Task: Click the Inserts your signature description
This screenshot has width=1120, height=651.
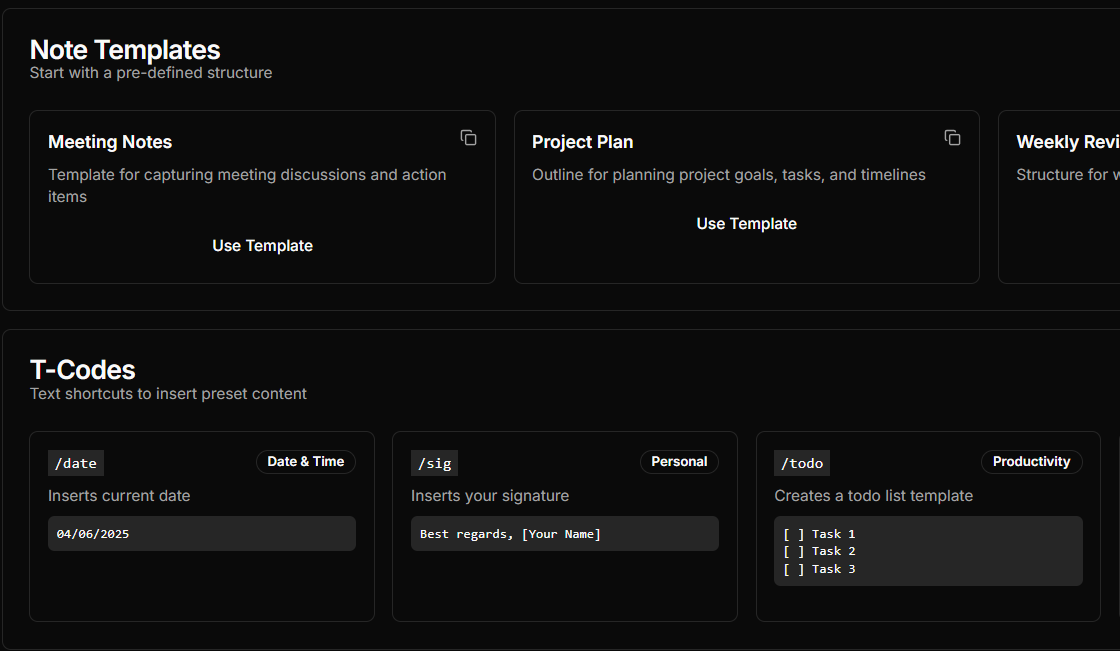Action: click(x=490, y=496)
